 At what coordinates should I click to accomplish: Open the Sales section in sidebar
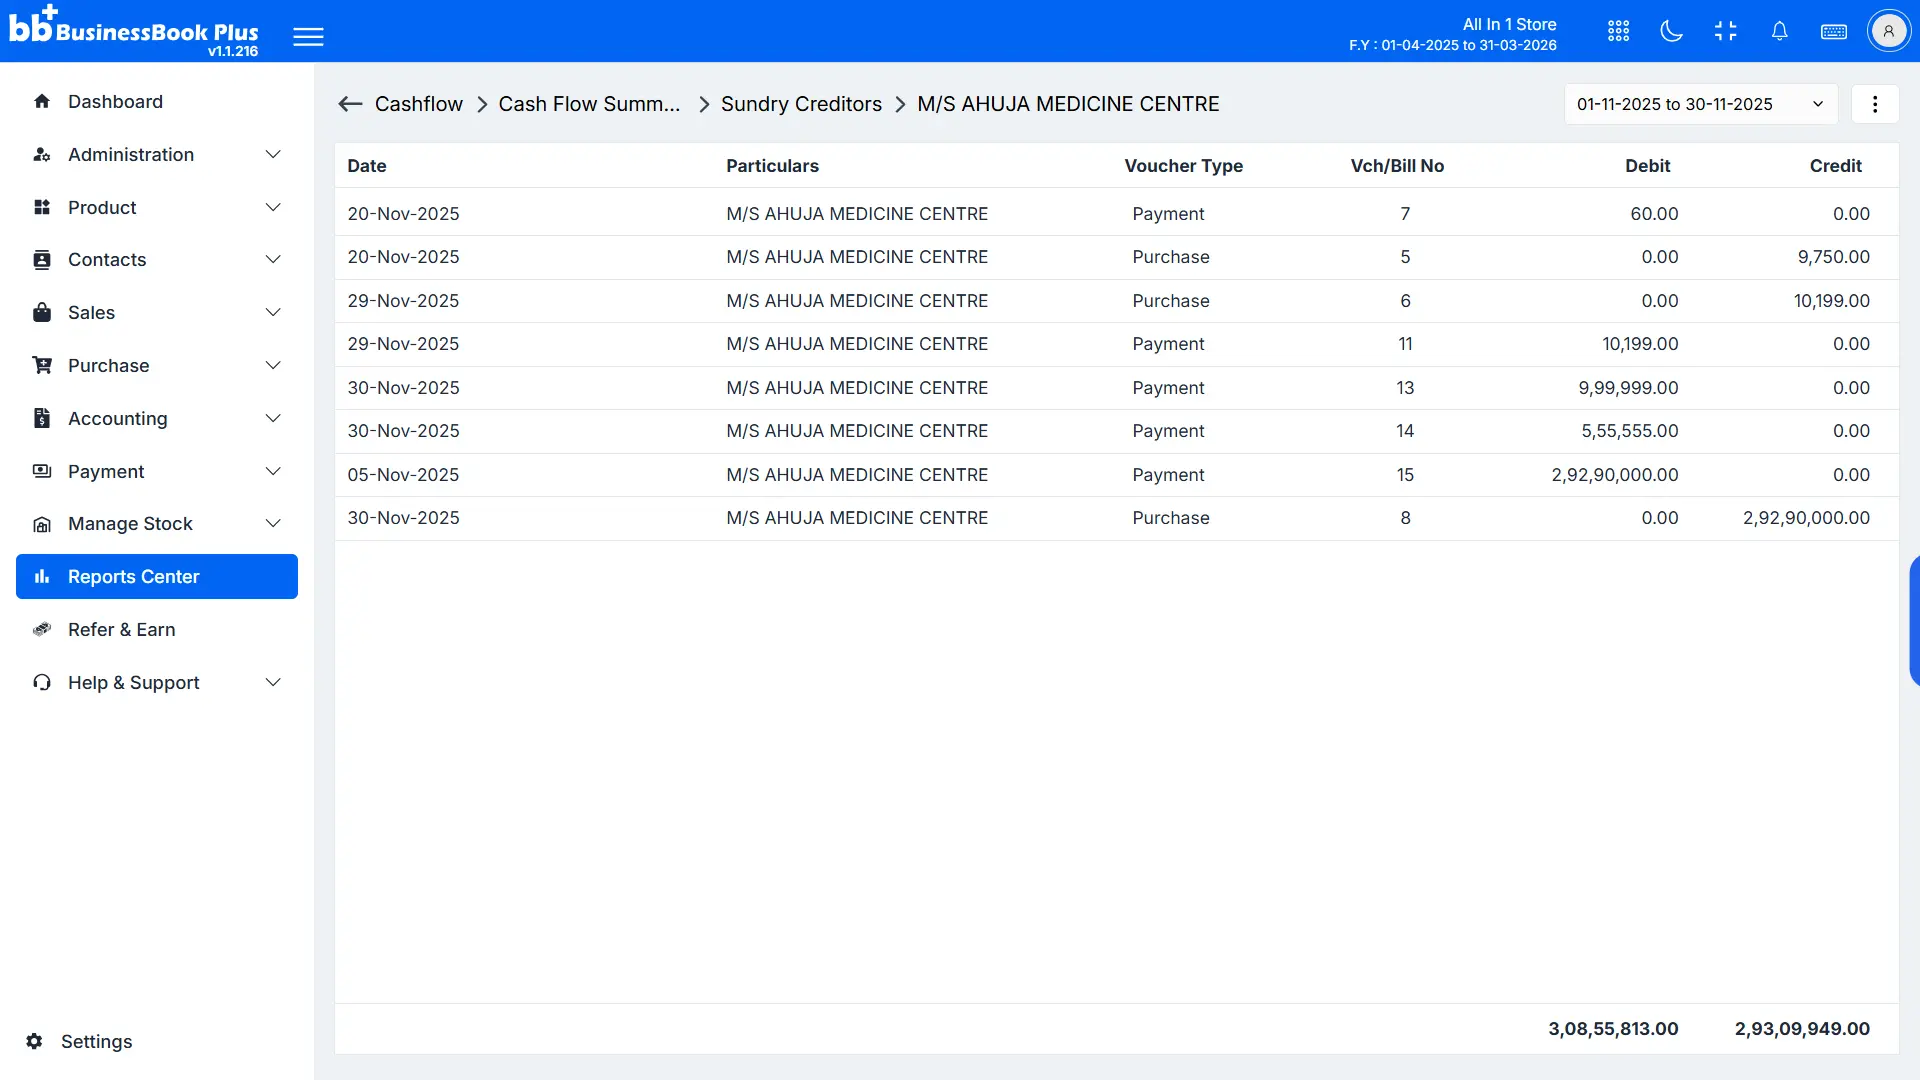pyautogui.click(x=156, y=312)
